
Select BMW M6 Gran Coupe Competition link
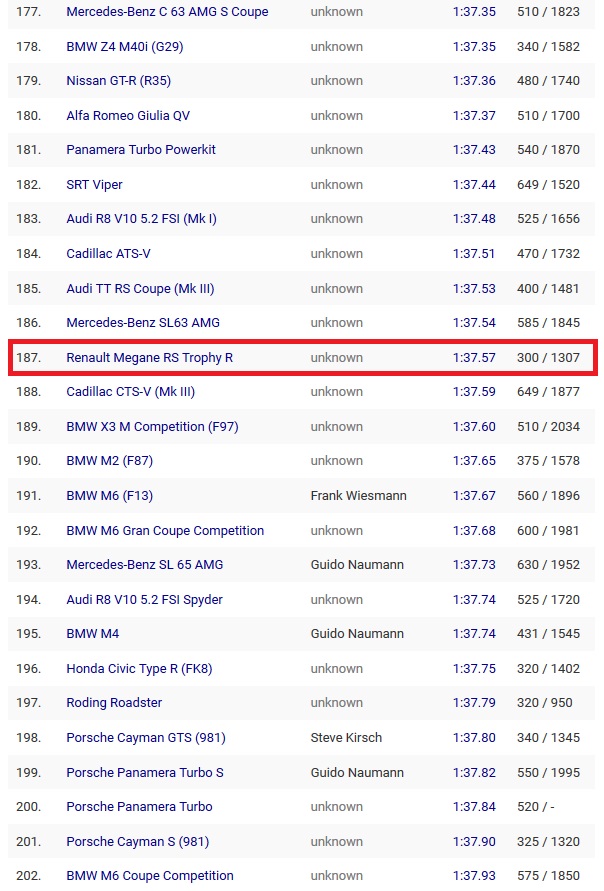[x=165, y=530]
